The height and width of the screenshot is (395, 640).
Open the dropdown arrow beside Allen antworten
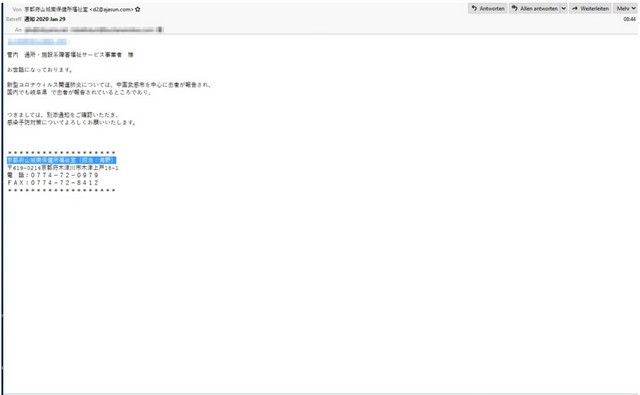tap(564, 9)
